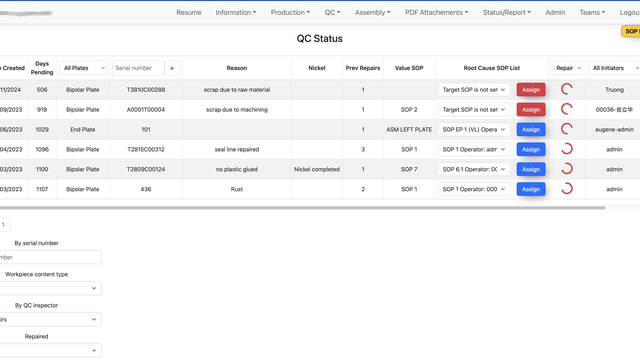Click the yellow SOP badge button
The image size is (640, 360).
coord(631,31)
